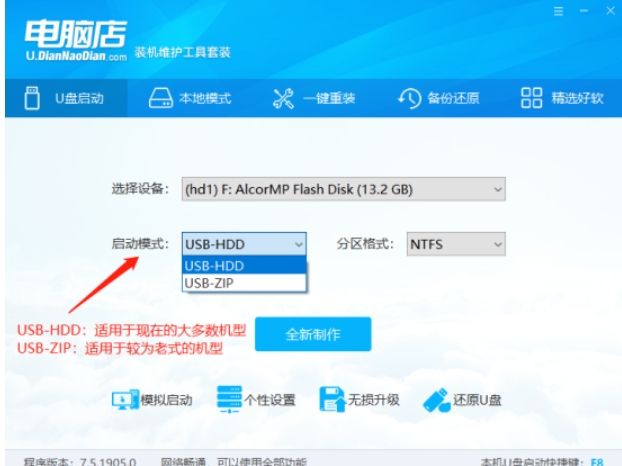Click the hard disk icon for 本地模式
The width and height of the screenshot is (622, 466).
pyautogui.click(x=161, y=98)
